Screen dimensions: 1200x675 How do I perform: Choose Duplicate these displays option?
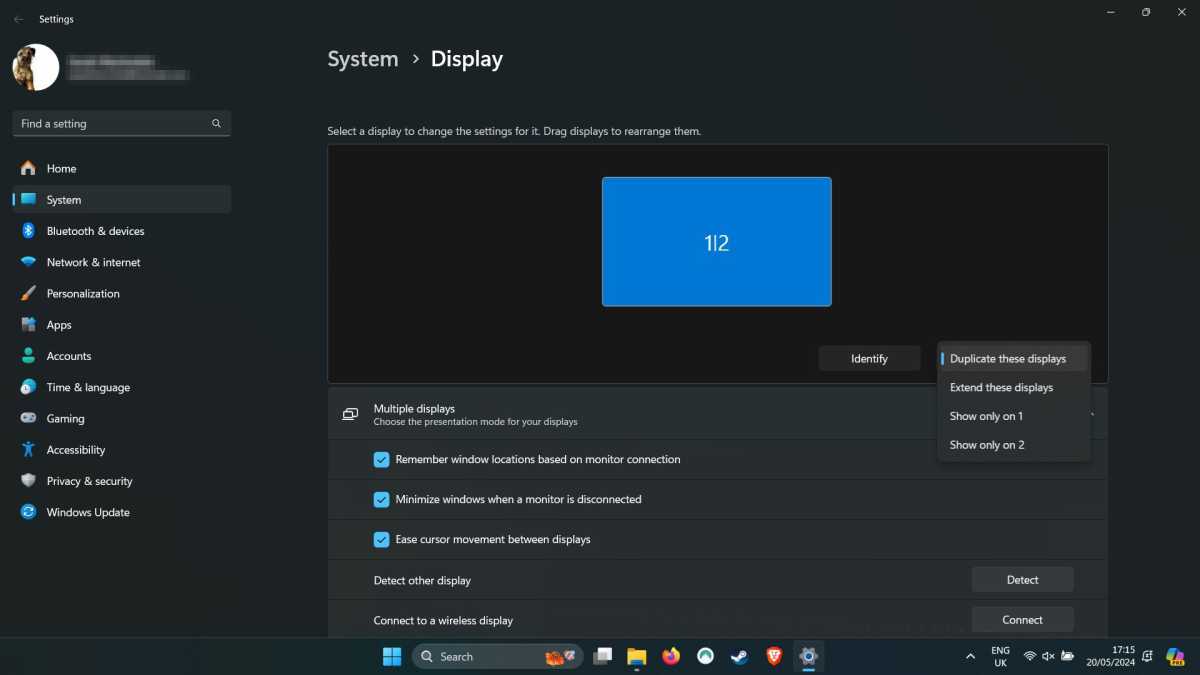[1008, 359]
